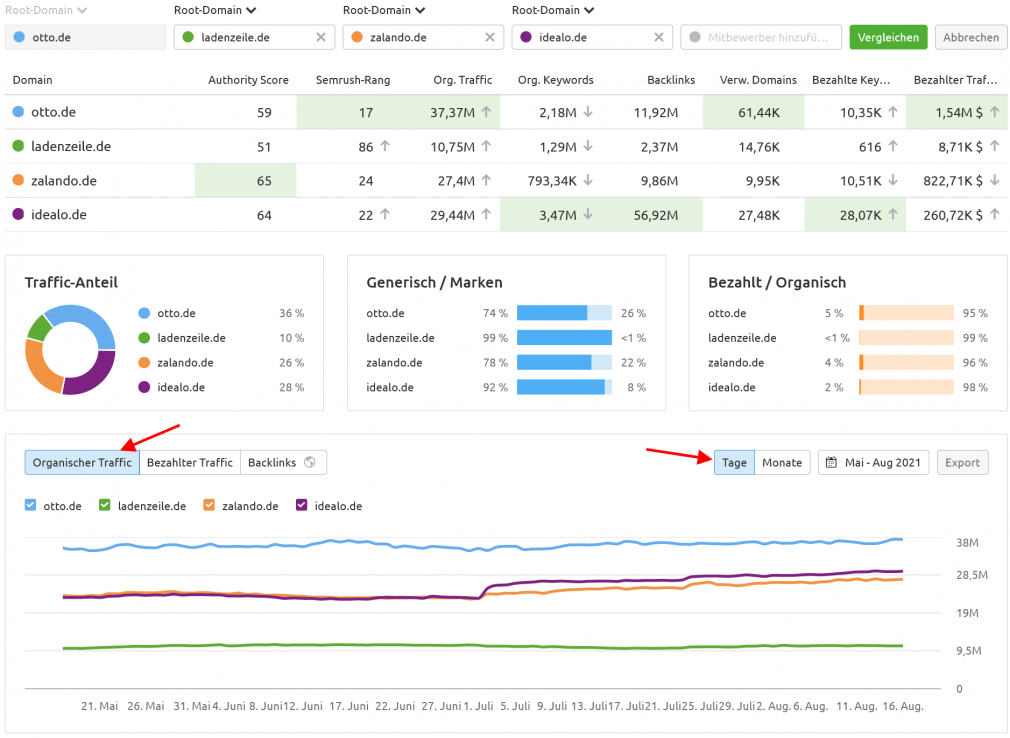
Task: Remove idealo.de competitor with its X icon
Action: coord(658,37)
